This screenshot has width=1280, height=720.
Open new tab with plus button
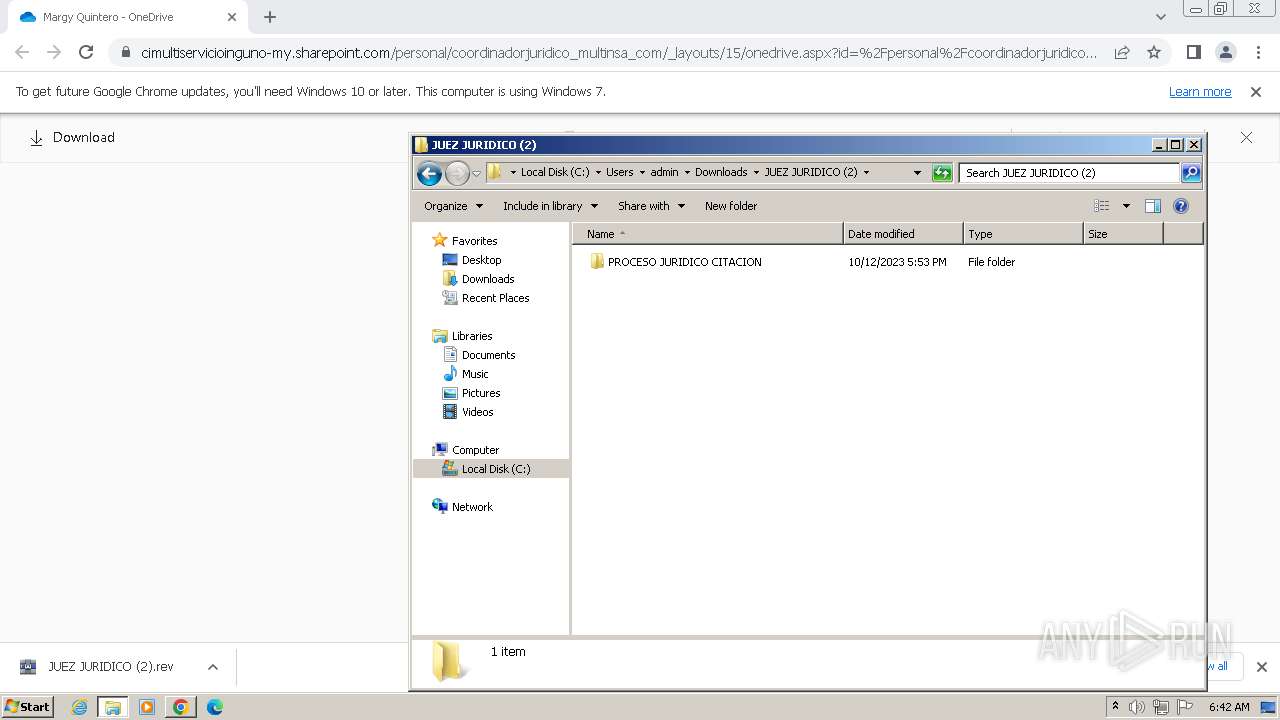(270, 17)
